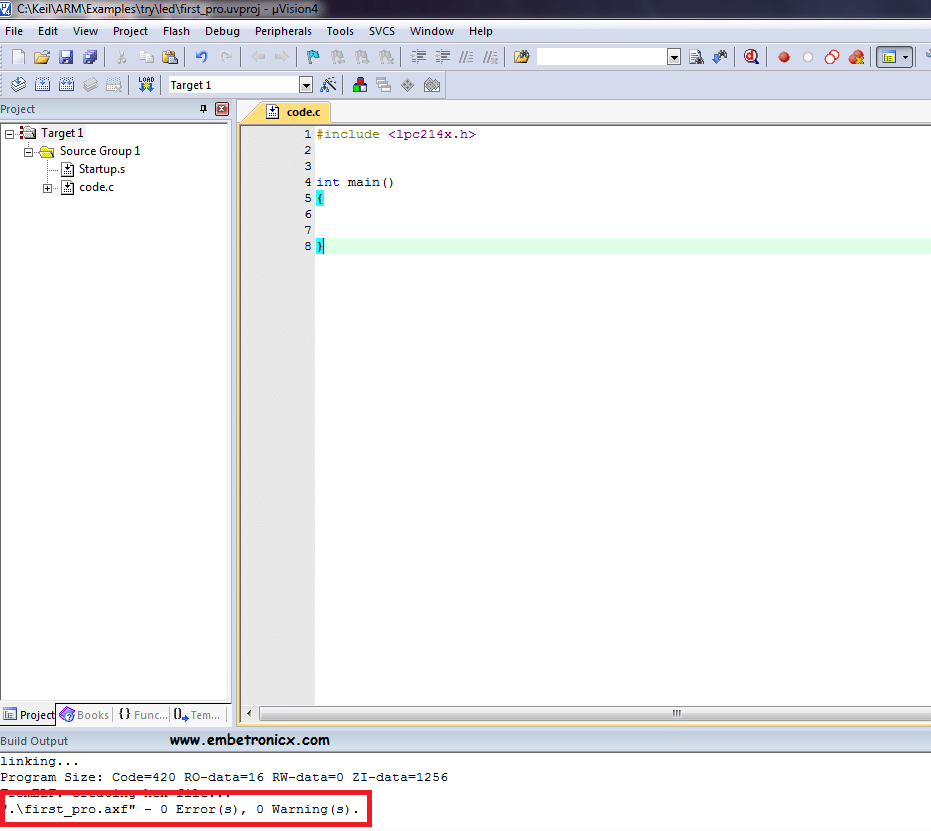Viewport: 931px width, 831px height.
Task: Open Manage Components colored blocks icon
Action: (359, 85)
